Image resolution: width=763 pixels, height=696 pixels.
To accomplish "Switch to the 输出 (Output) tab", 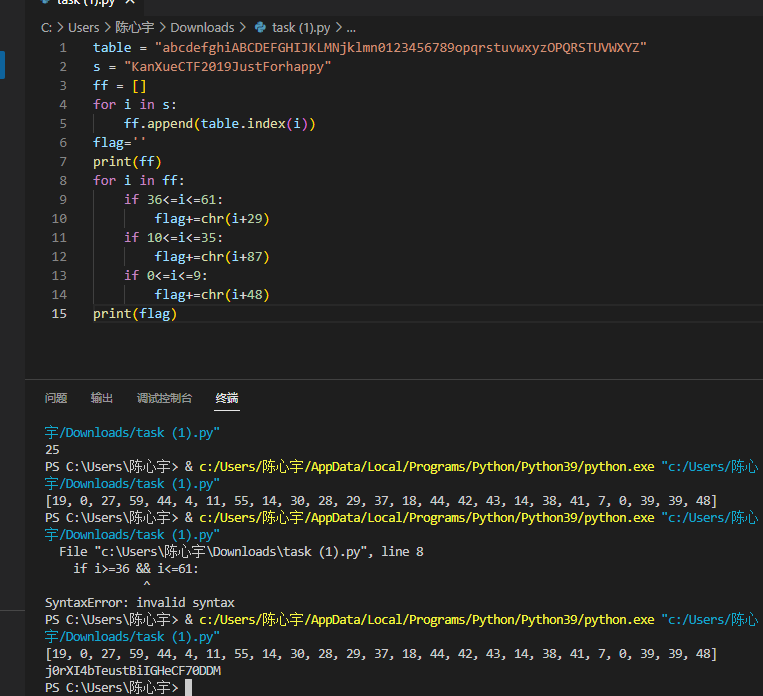I will coord(102,398).
